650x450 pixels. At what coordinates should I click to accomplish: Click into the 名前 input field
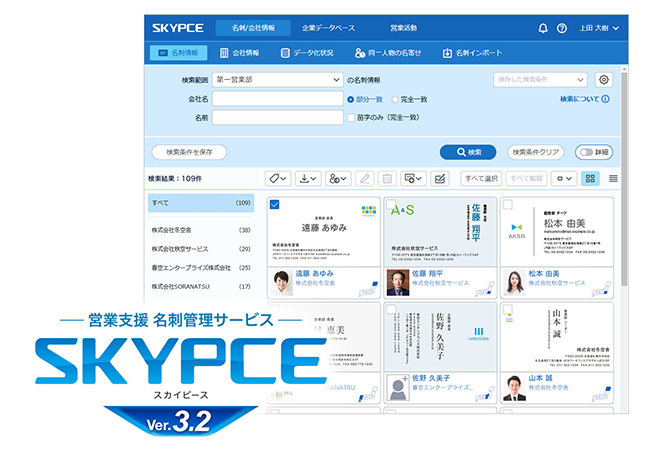(277, 118)
